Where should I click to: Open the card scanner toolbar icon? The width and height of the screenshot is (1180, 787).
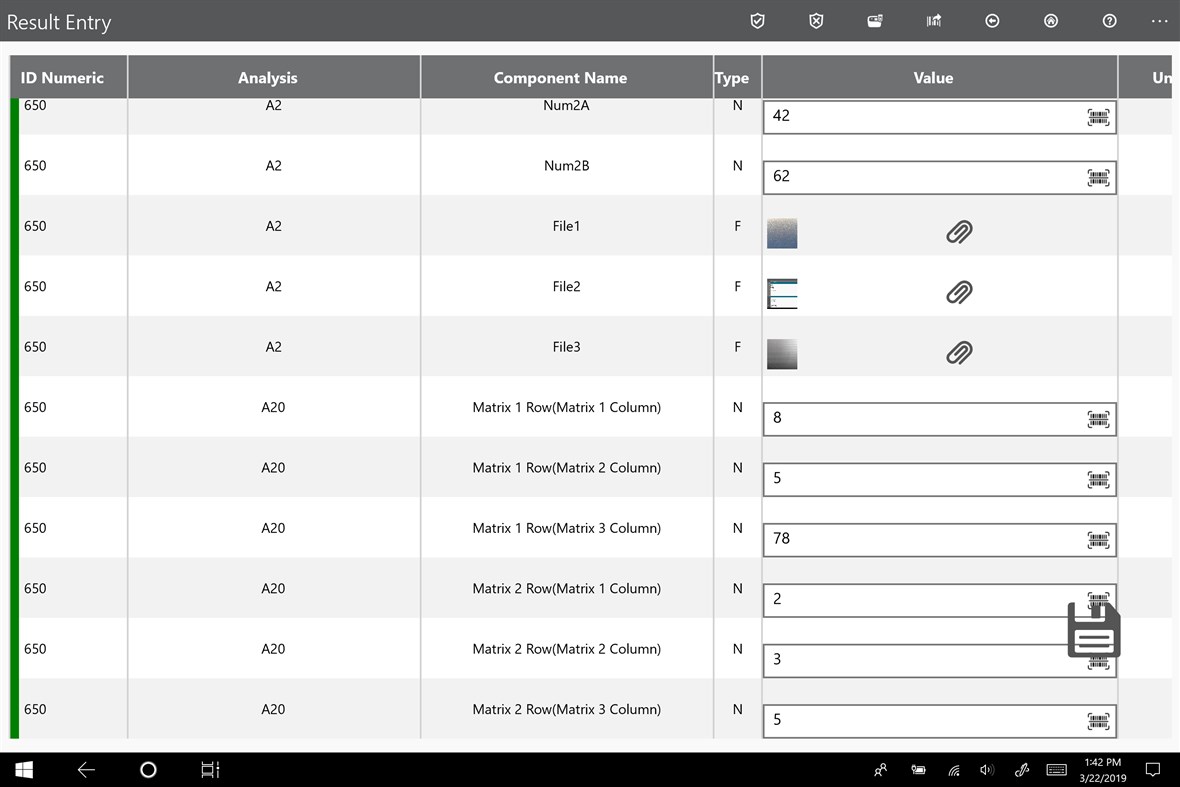(874, 21)
